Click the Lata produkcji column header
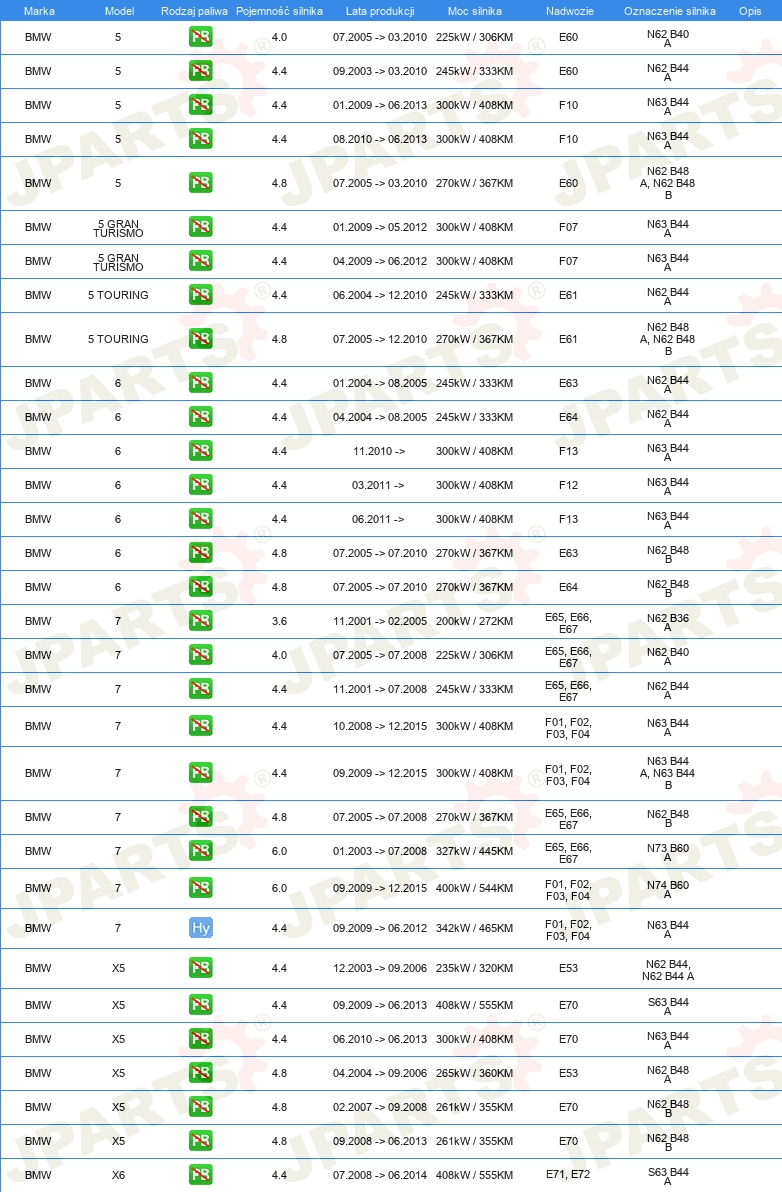The width and height of the screenshot is (782, 1192). (380, 11)
